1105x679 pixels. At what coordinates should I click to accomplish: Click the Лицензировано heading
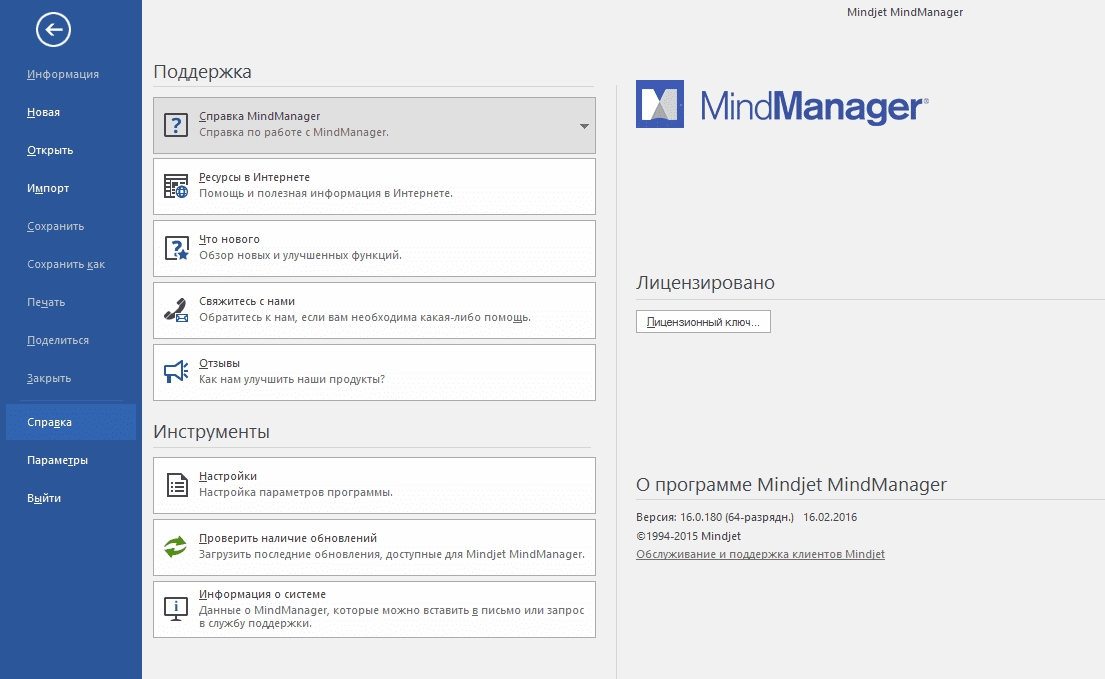tap(705, 282)
